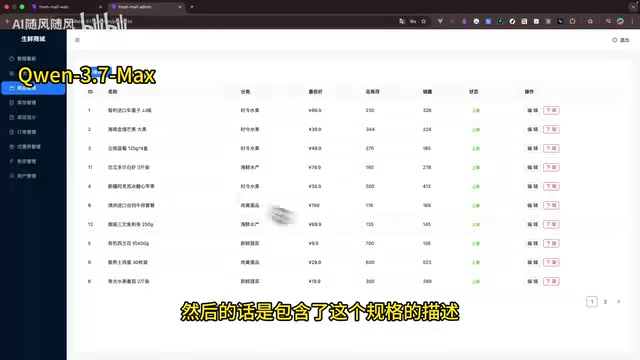
Task: Open the tab search dropdown chevron
Action: tap(633, 7)
